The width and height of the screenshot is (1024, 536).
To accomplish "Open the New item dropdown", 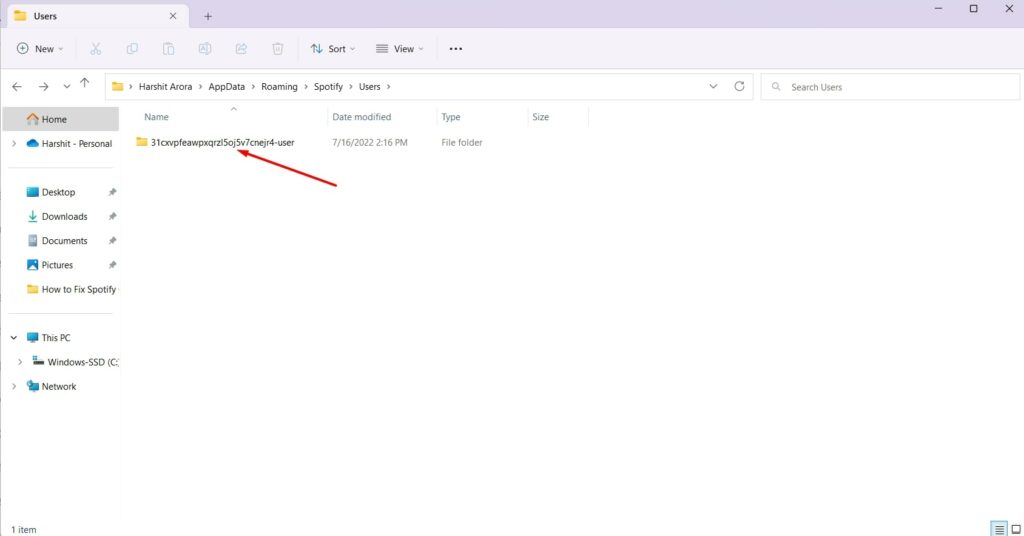I will (40, 48).
